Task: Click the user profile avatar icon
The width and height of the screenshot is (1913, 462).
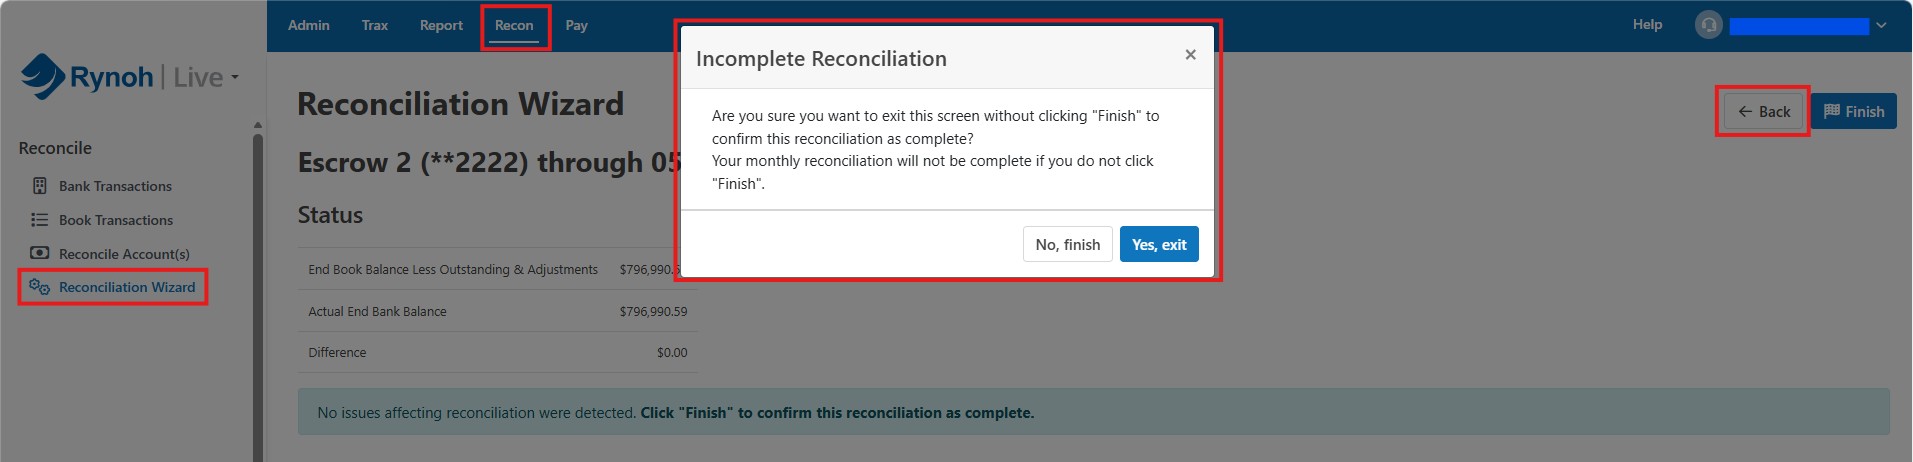Action: [1708, 25]
